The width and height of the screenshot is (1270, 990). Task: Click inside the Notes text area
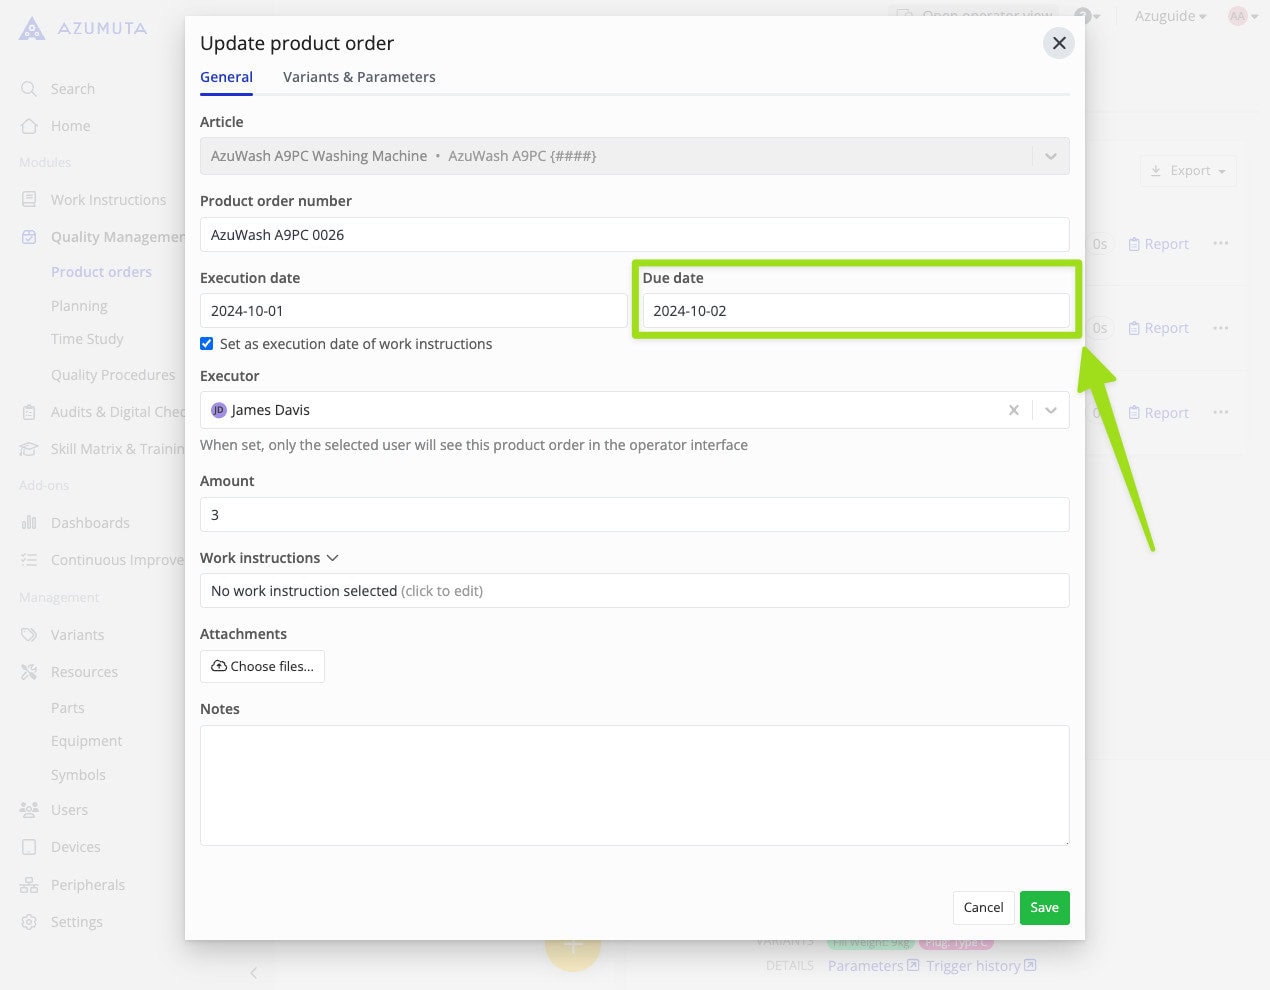(x=635, y=785)
